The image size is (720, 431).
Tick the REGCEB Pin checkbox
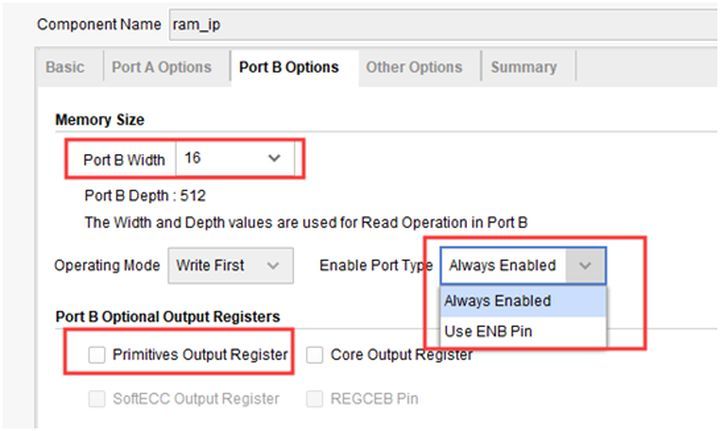pyautogui.click(x=314, y=399)
